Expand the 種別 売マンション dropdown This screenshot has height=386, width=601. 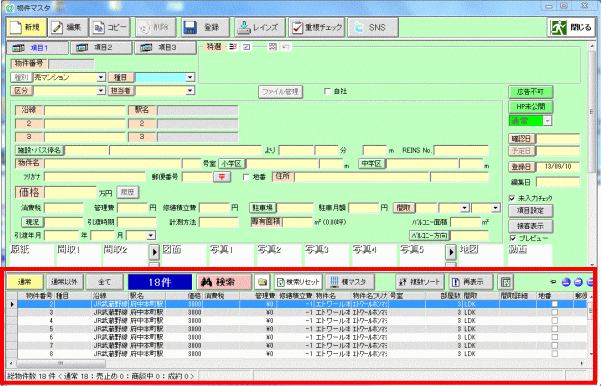[x=101, y=77]
